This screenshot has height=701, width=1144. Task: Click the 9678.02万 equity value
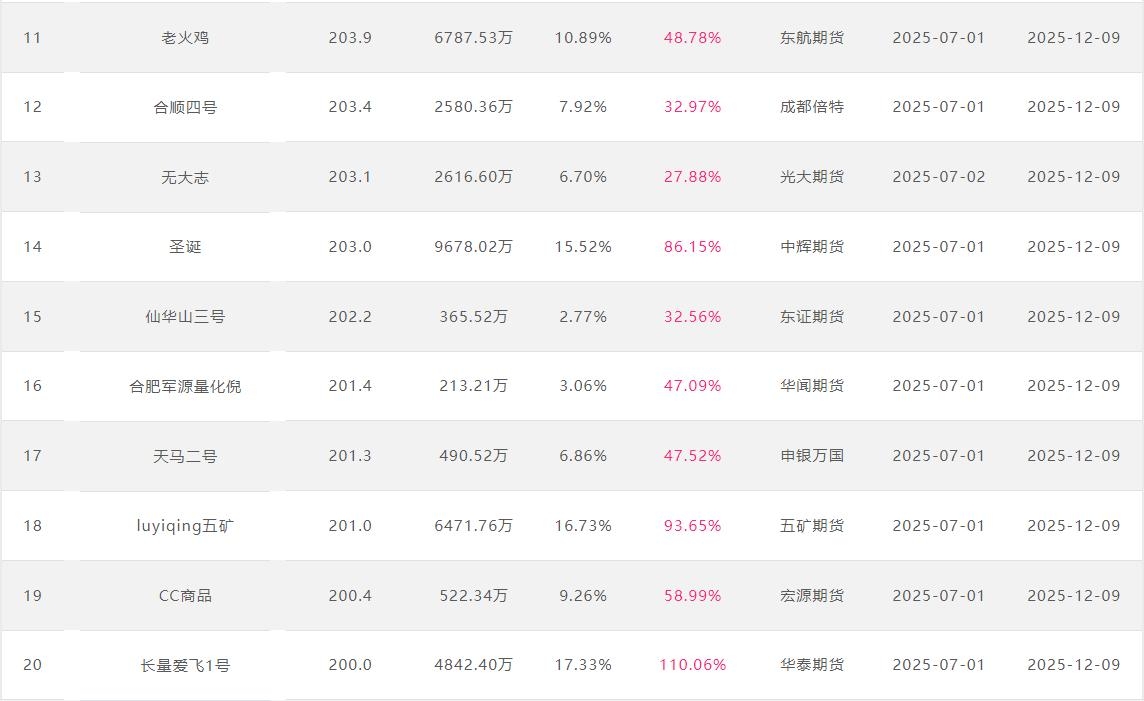click(473, 247)
